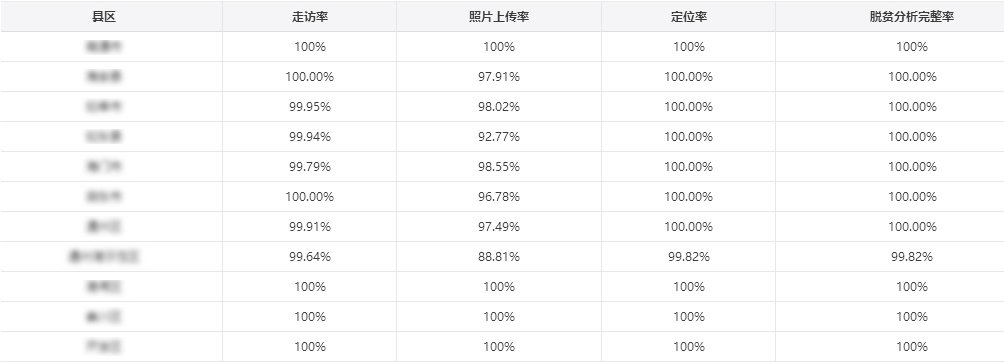Select the 98.55% cell
This screenshot has height=362, width=1004.
(499, 167)
